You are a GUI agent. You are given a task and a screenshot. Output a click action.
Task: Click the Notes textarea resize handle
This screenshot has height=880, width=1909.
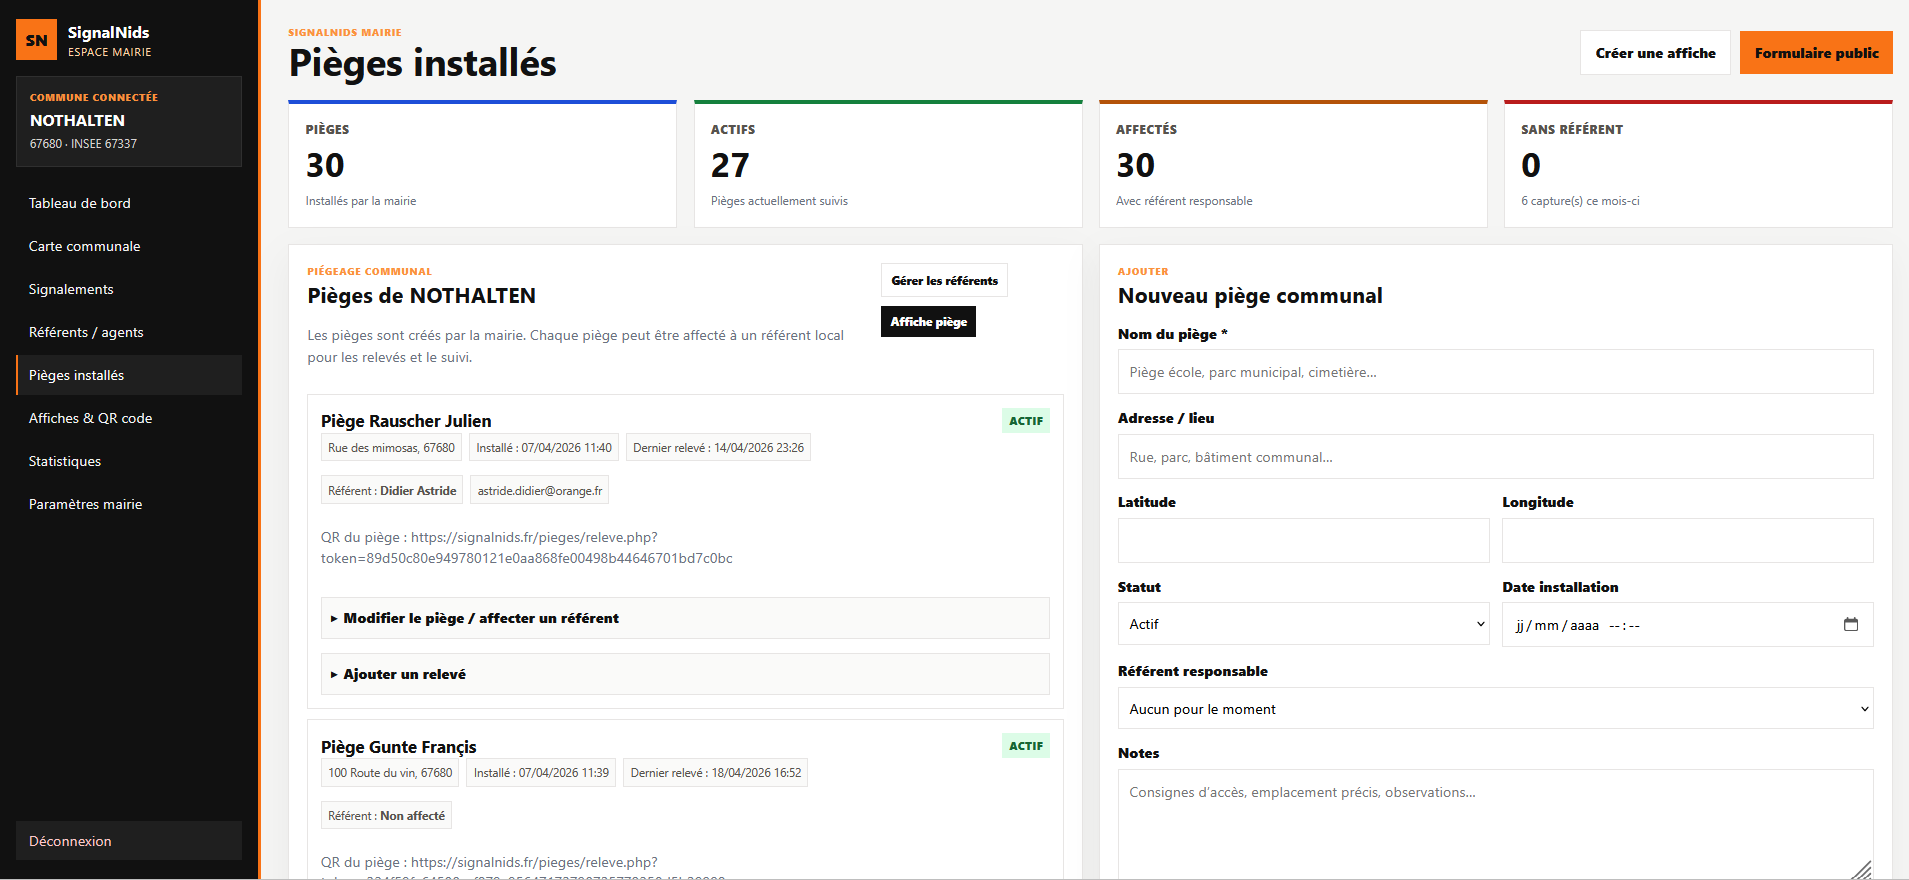[1863, 870]
